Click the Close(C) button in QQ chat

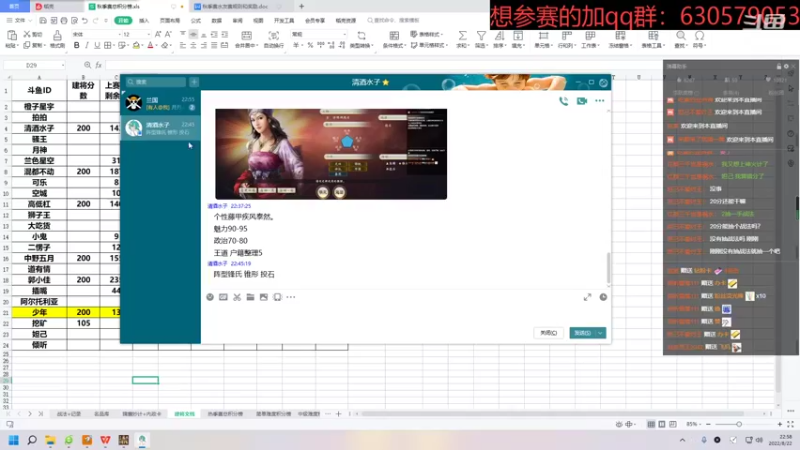tap(548, 333)
